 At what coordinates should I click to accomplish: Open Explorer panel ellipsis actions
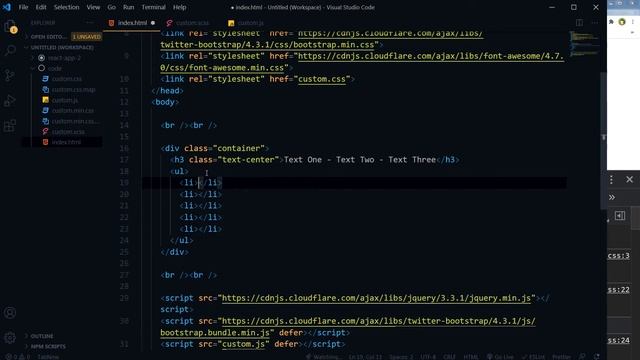(x=90, y=23)
